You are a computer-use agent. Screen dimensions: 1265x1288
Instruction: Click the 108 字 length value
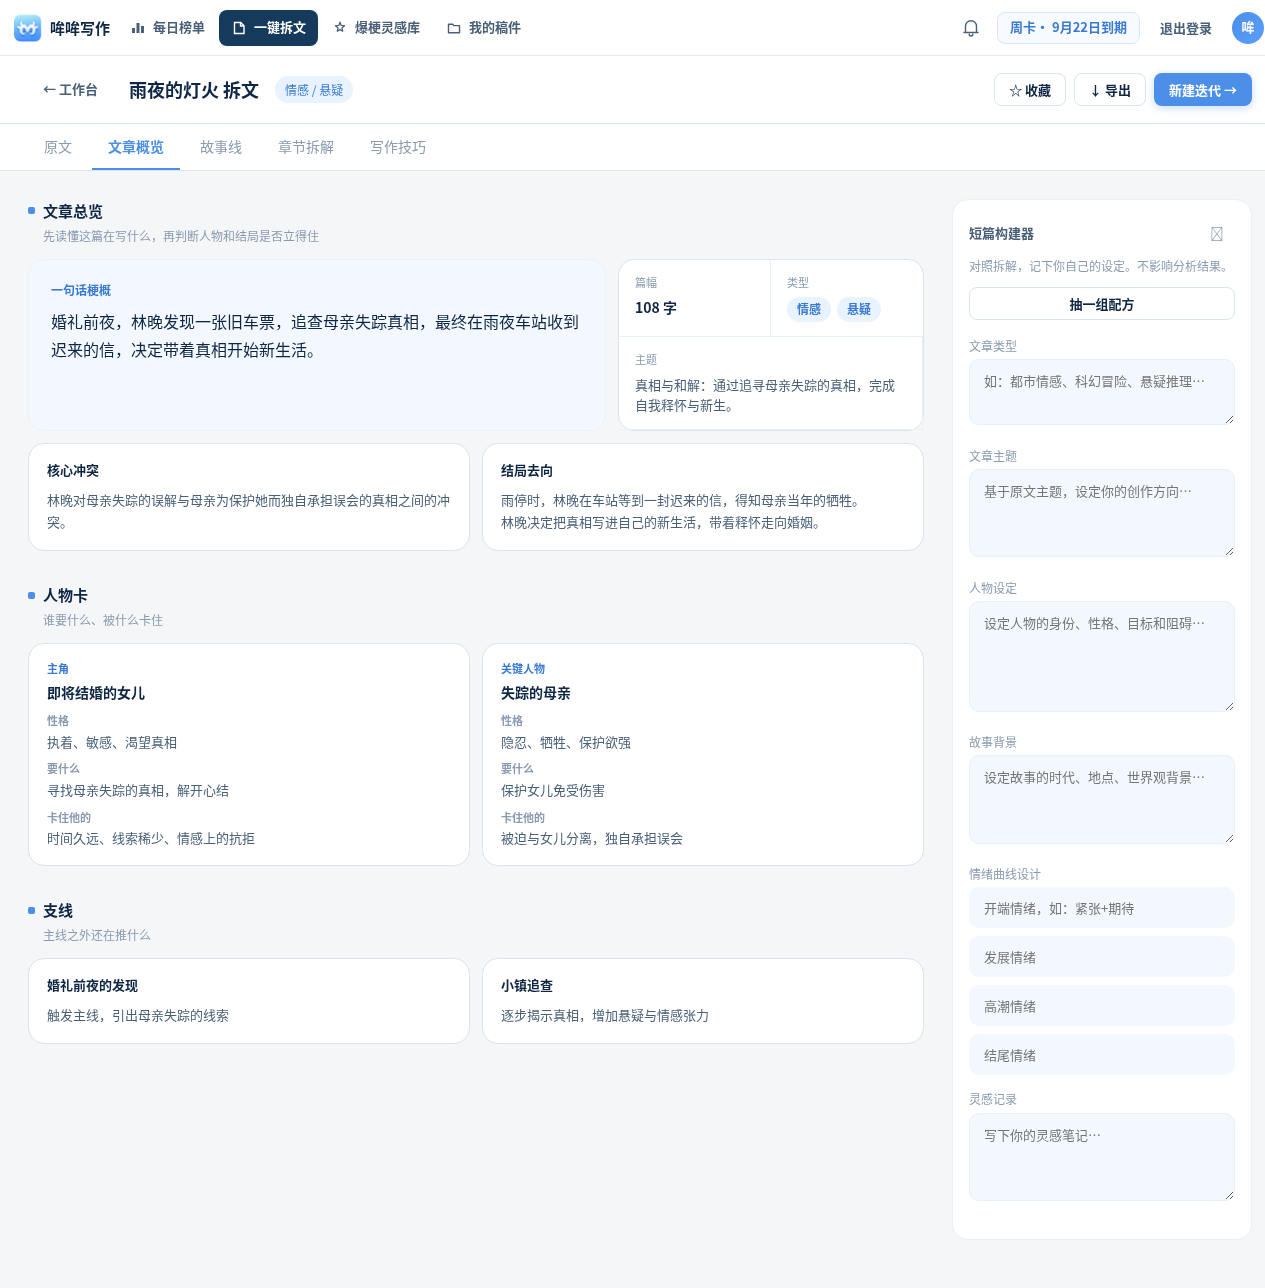coord(656,308)
